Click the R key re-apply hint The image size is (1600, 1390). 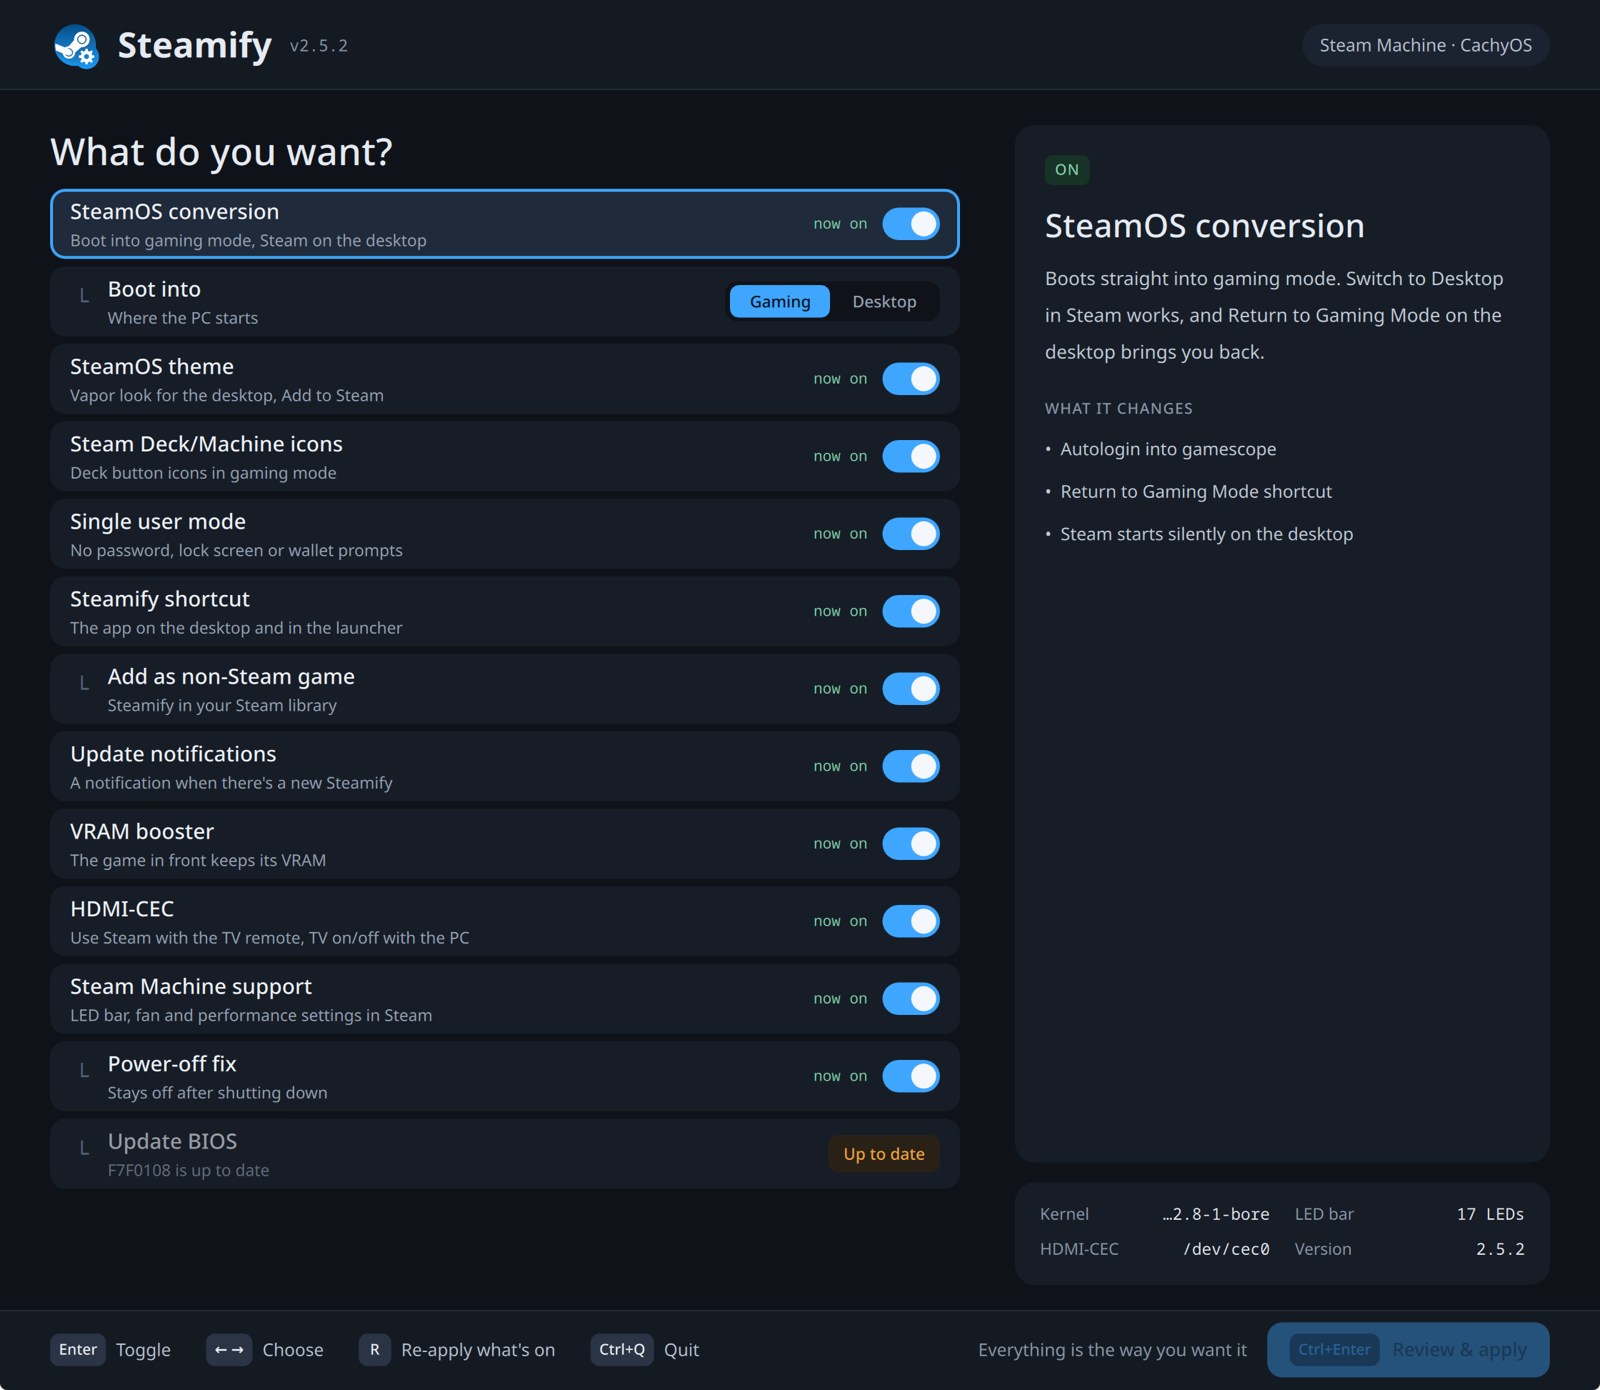click(x=375, y=1350)
